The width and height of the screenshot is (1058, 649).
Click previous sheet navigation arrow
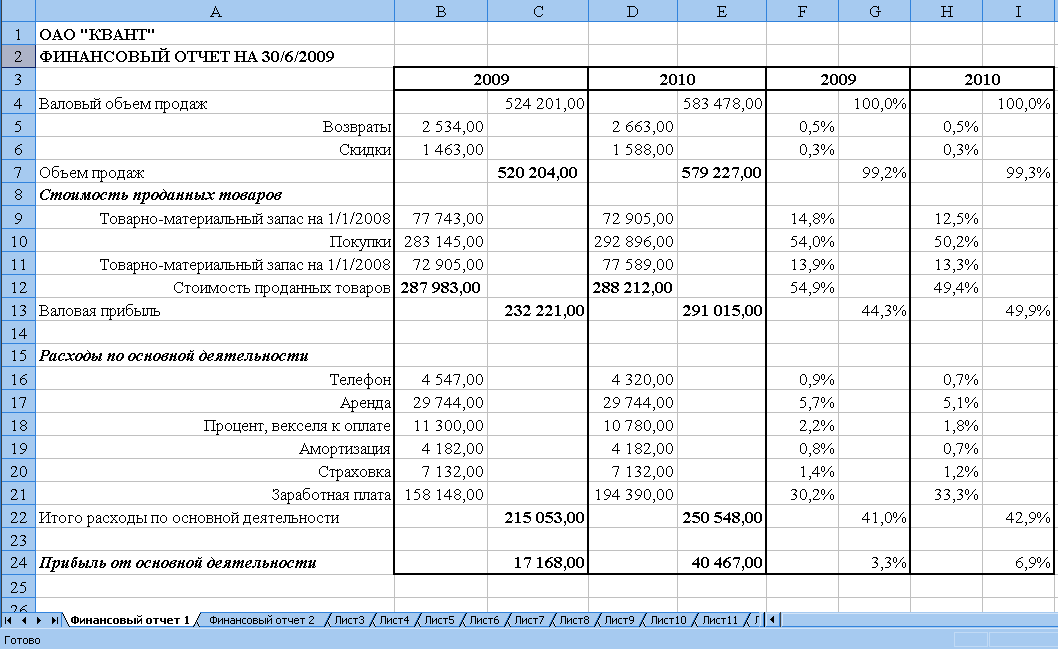coord(24,620)
